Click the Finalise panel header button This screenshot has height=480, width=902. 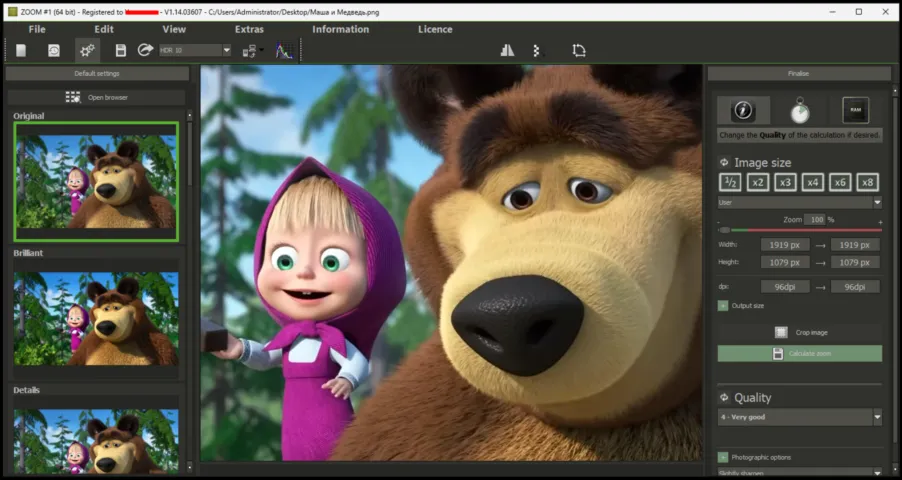798,73
